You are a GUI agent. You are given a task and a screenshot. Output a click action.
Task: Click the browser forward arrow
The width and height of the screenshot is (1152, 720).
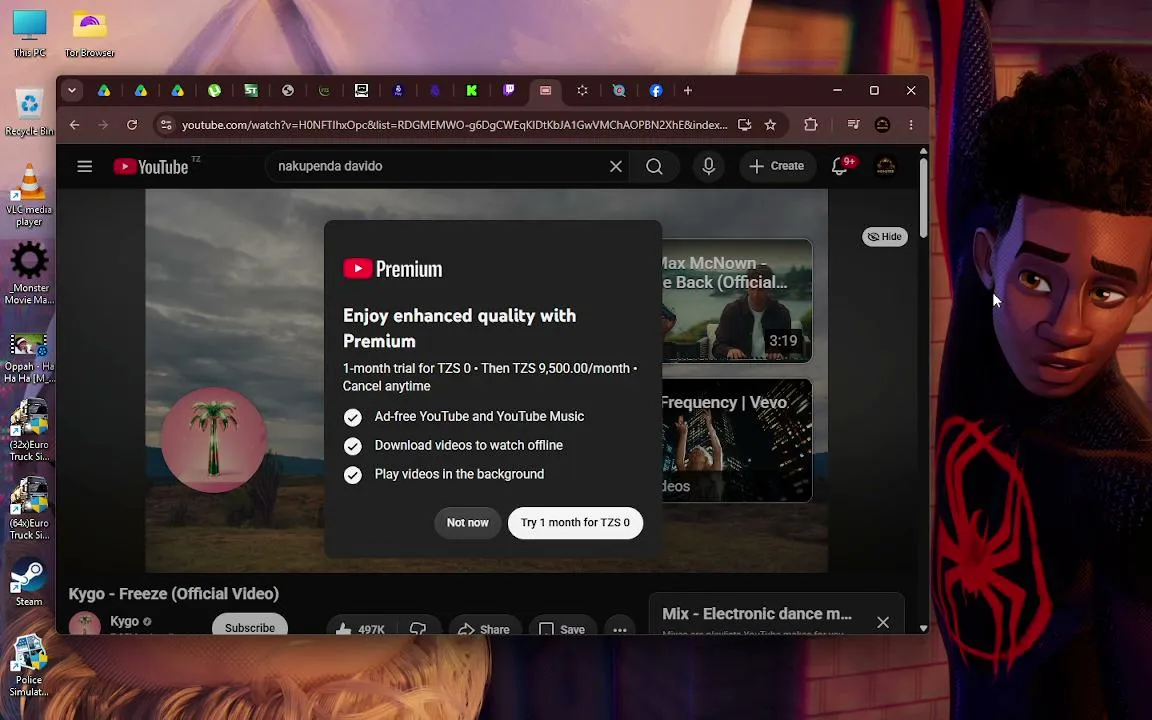point(103,125)
